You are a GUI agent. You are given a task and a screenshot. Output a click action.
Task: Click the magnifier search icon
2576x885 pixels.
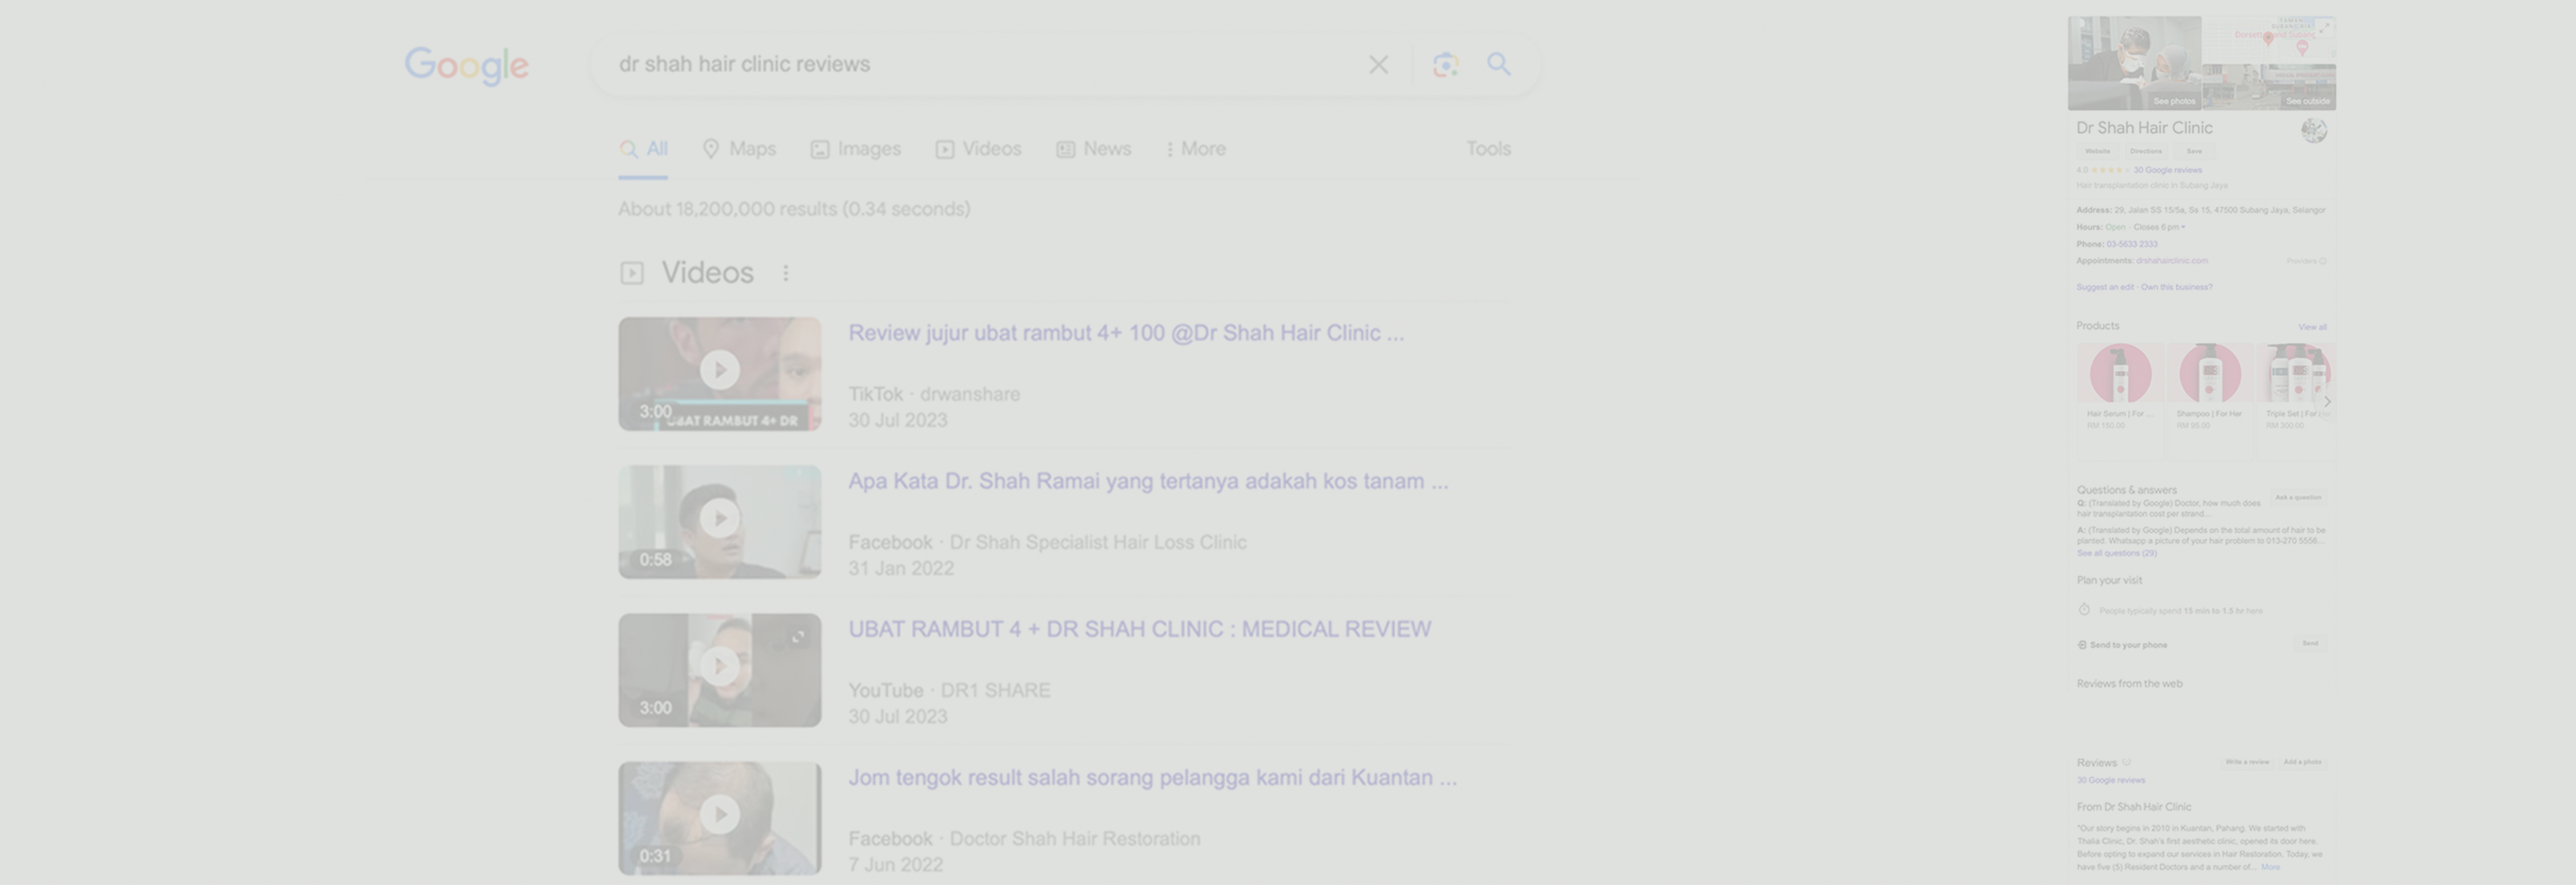(x=1498, y=65)
